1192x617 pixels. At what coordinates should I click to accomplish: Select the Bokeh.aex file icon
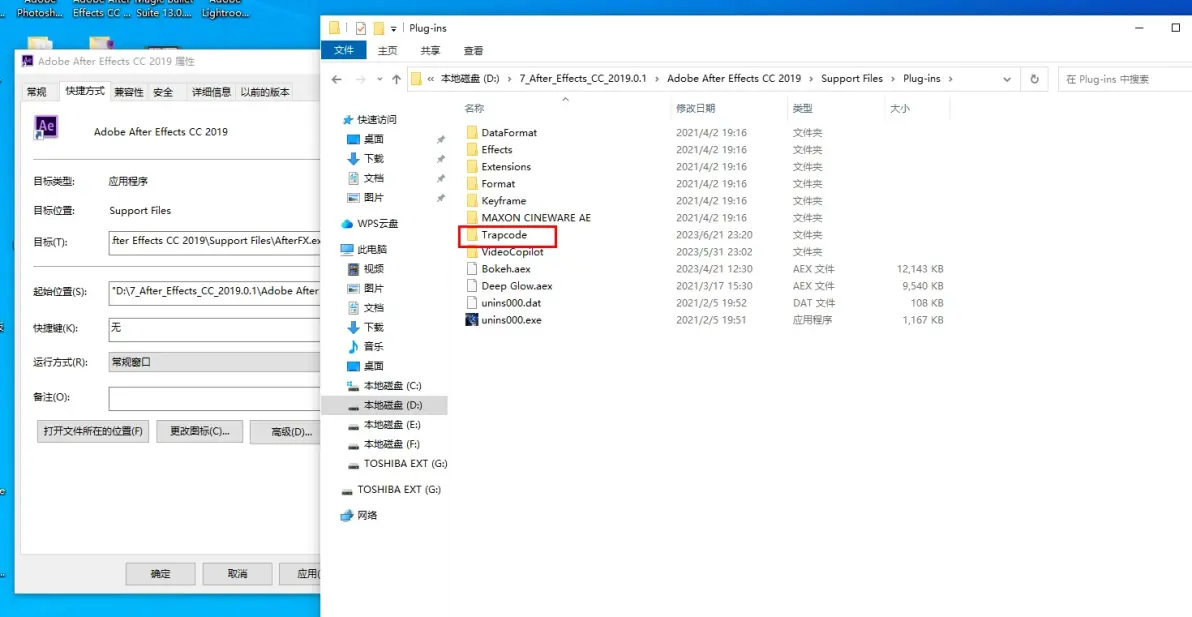click(471, 269)
